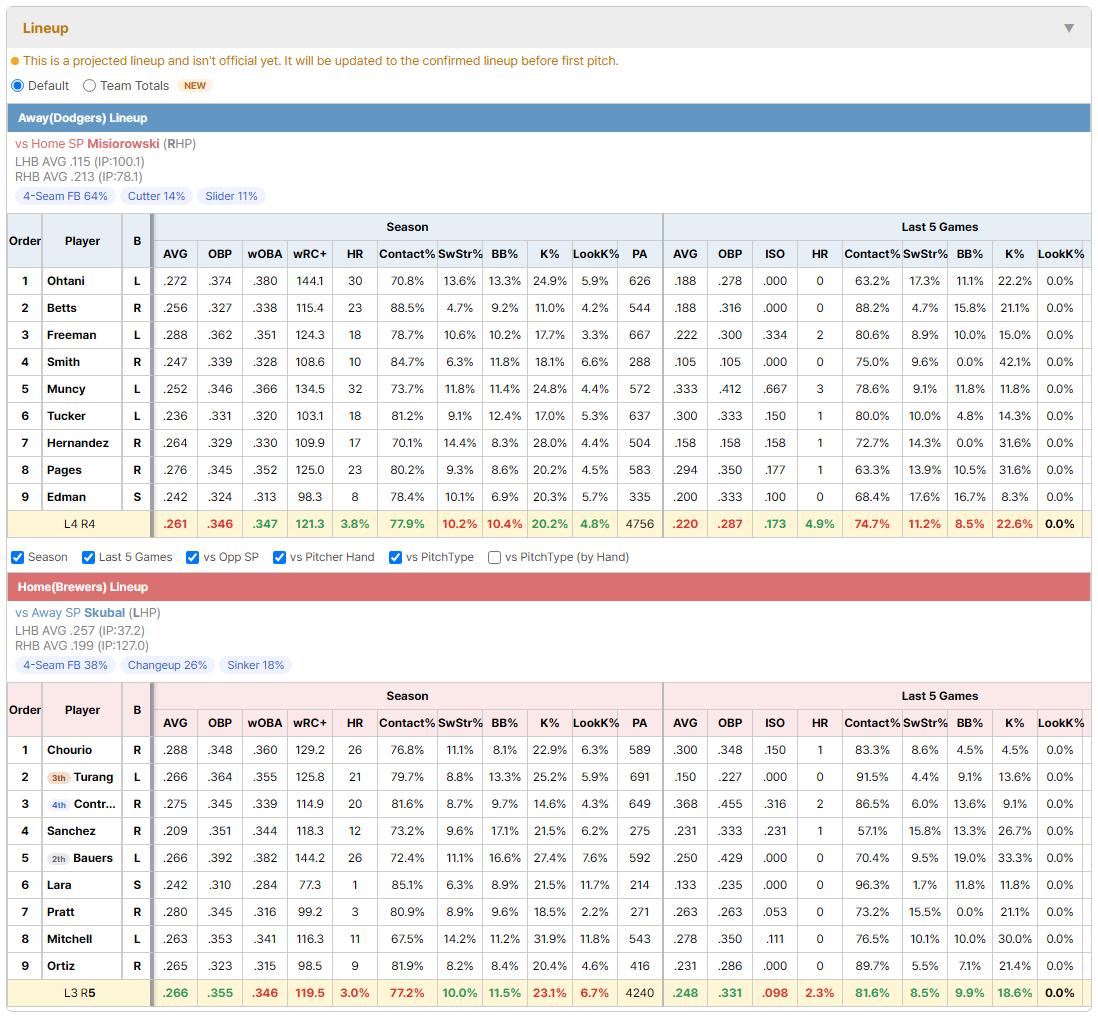
Task: Uncheck the Last 5 Games checkbox
Action: (88, 557)
